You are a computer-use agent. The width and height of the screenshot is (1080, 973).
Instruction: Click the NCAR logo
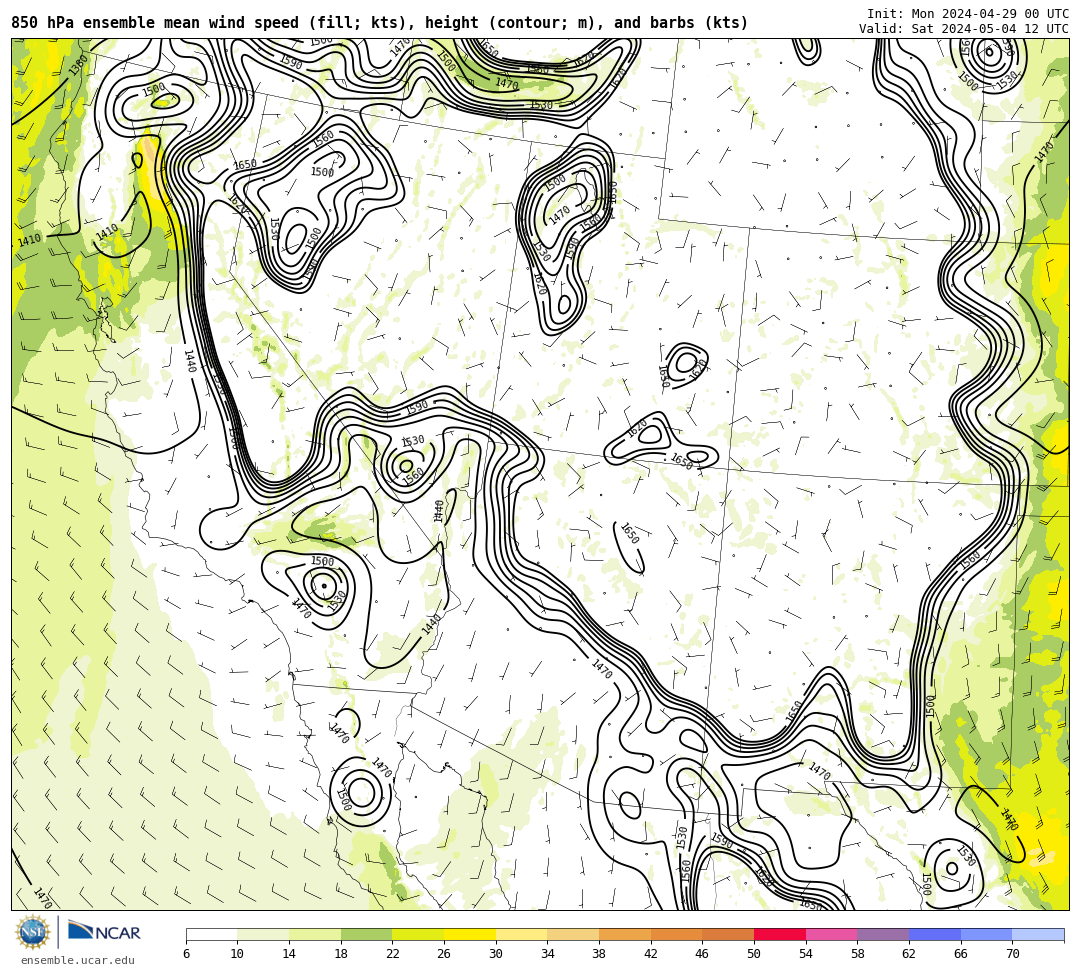click(x=104, y=932)
